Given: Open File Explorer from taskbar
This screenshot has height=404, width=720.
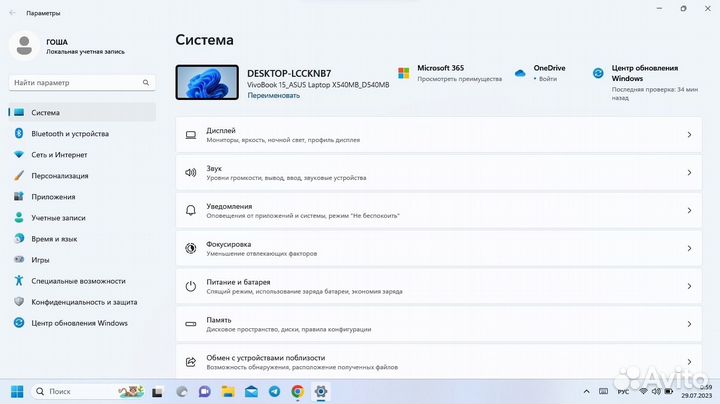Looking at the screenshot, I should click(x=228, y=392).
